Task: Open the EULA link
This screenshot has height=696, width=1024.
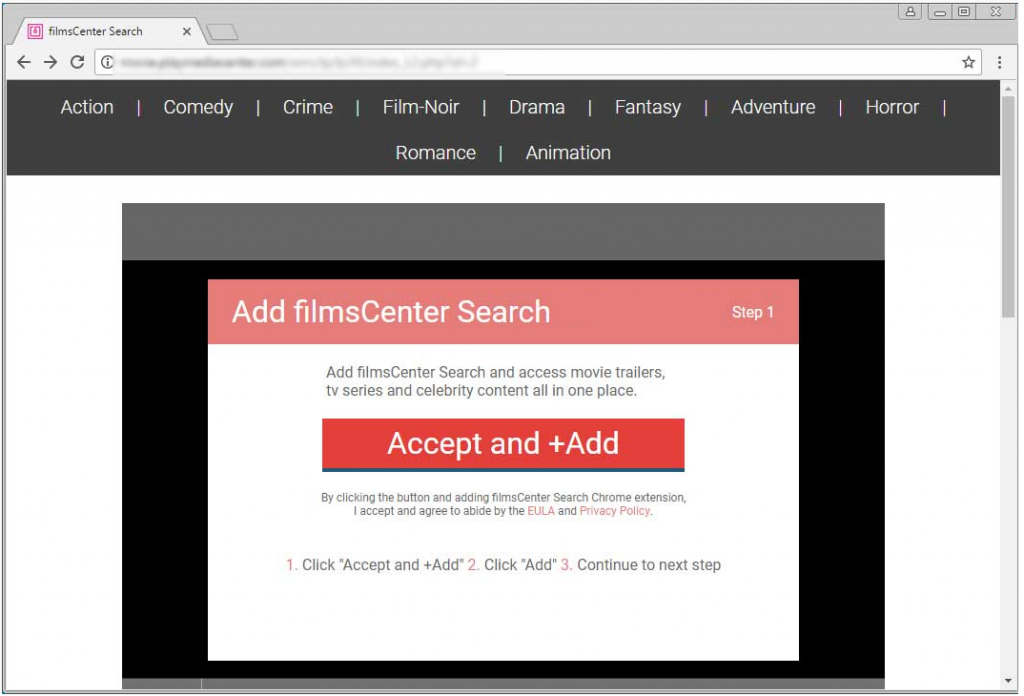Action: (540, 511)
